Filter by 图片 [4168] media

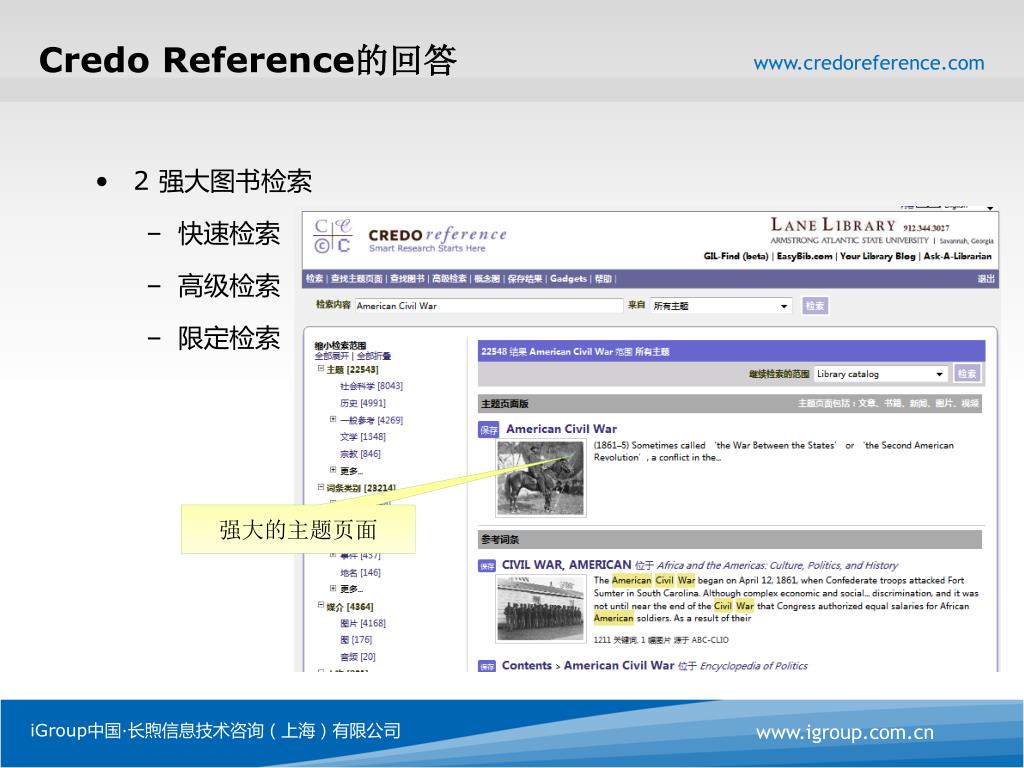[363, 624]
